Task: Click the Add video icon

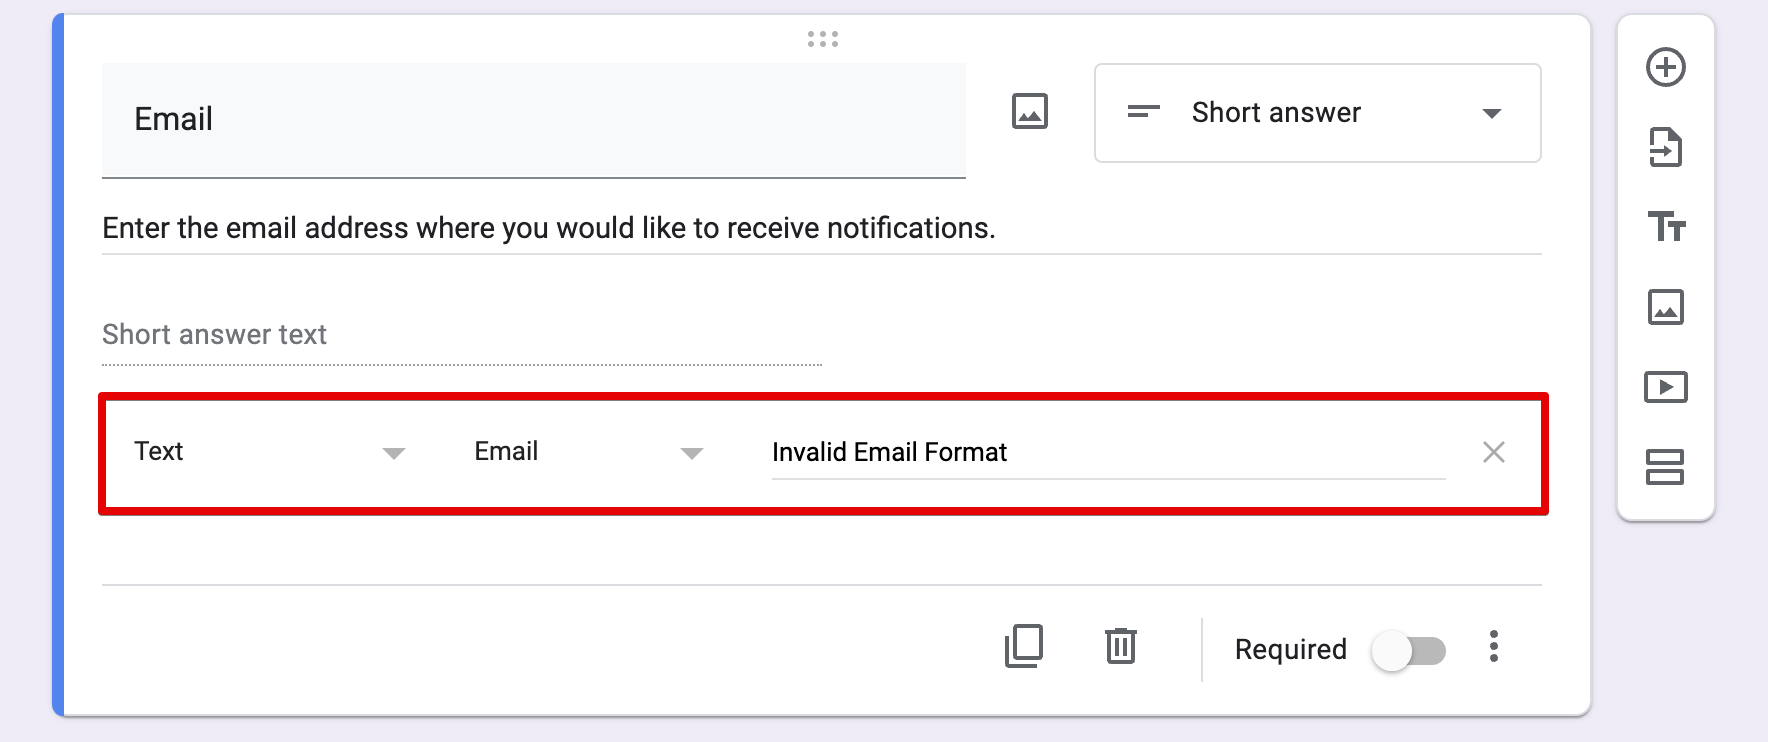Action: point(1665,387)
